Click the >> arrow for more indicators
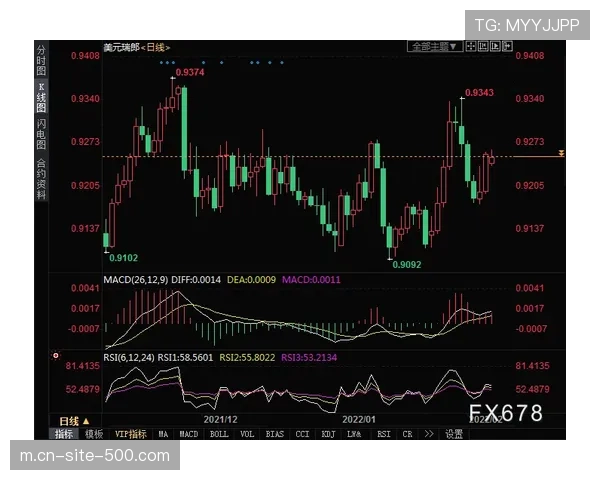 point(430,434)
